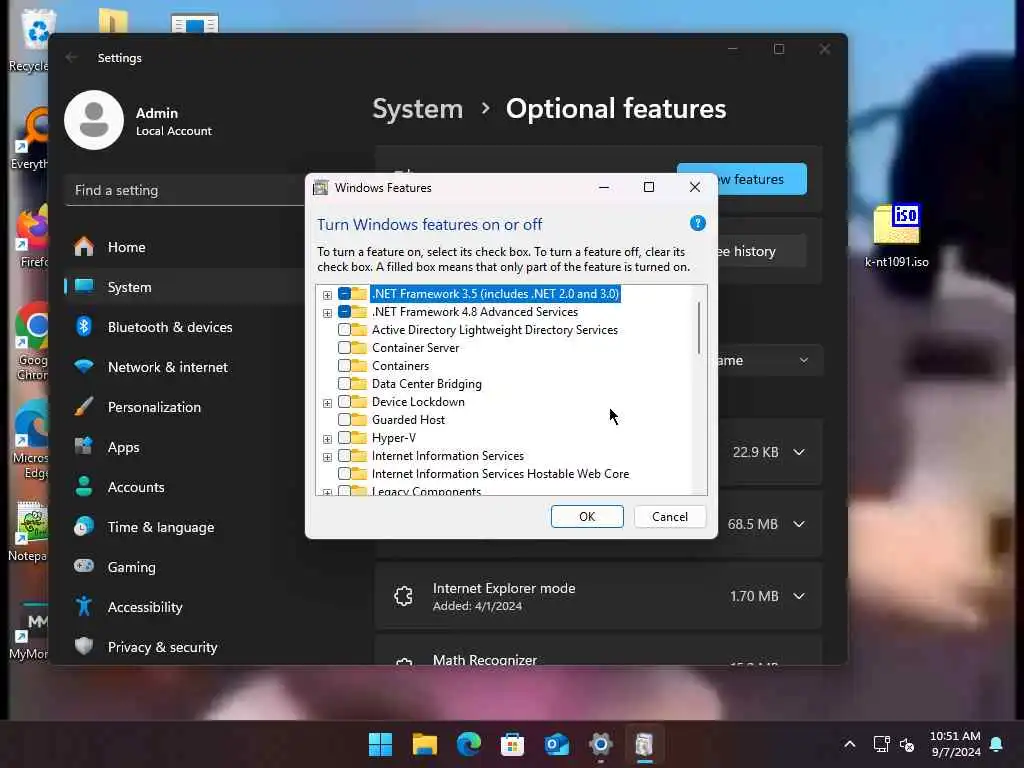Enable the Device Lockdown checkbox
Screen dimensions: 1024x768
click(344, 402)
